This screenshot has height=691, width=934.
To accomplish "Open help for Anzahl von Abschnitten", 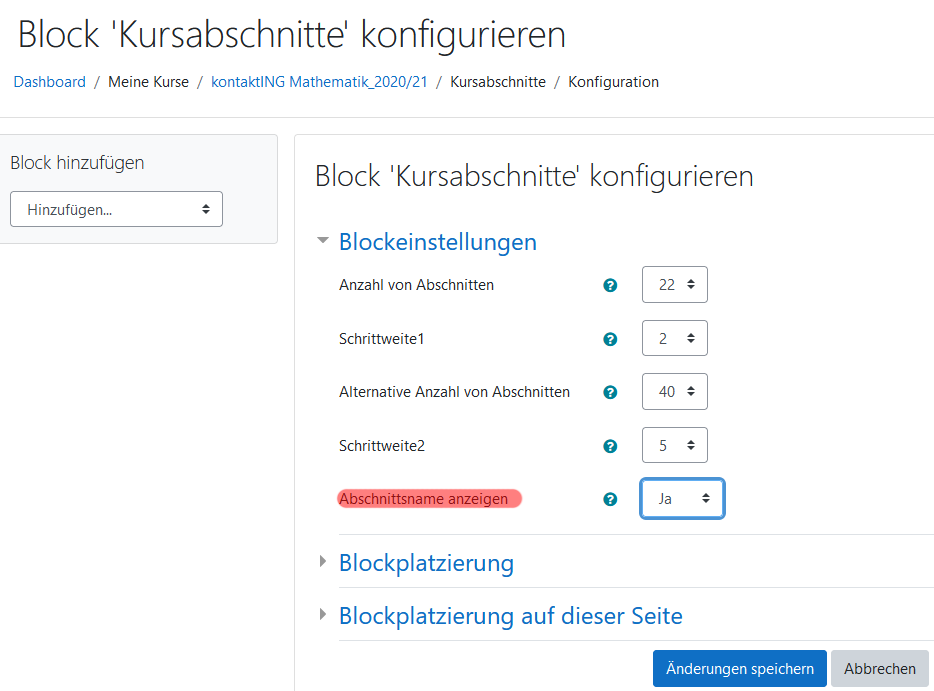I will tap(610, 285).
